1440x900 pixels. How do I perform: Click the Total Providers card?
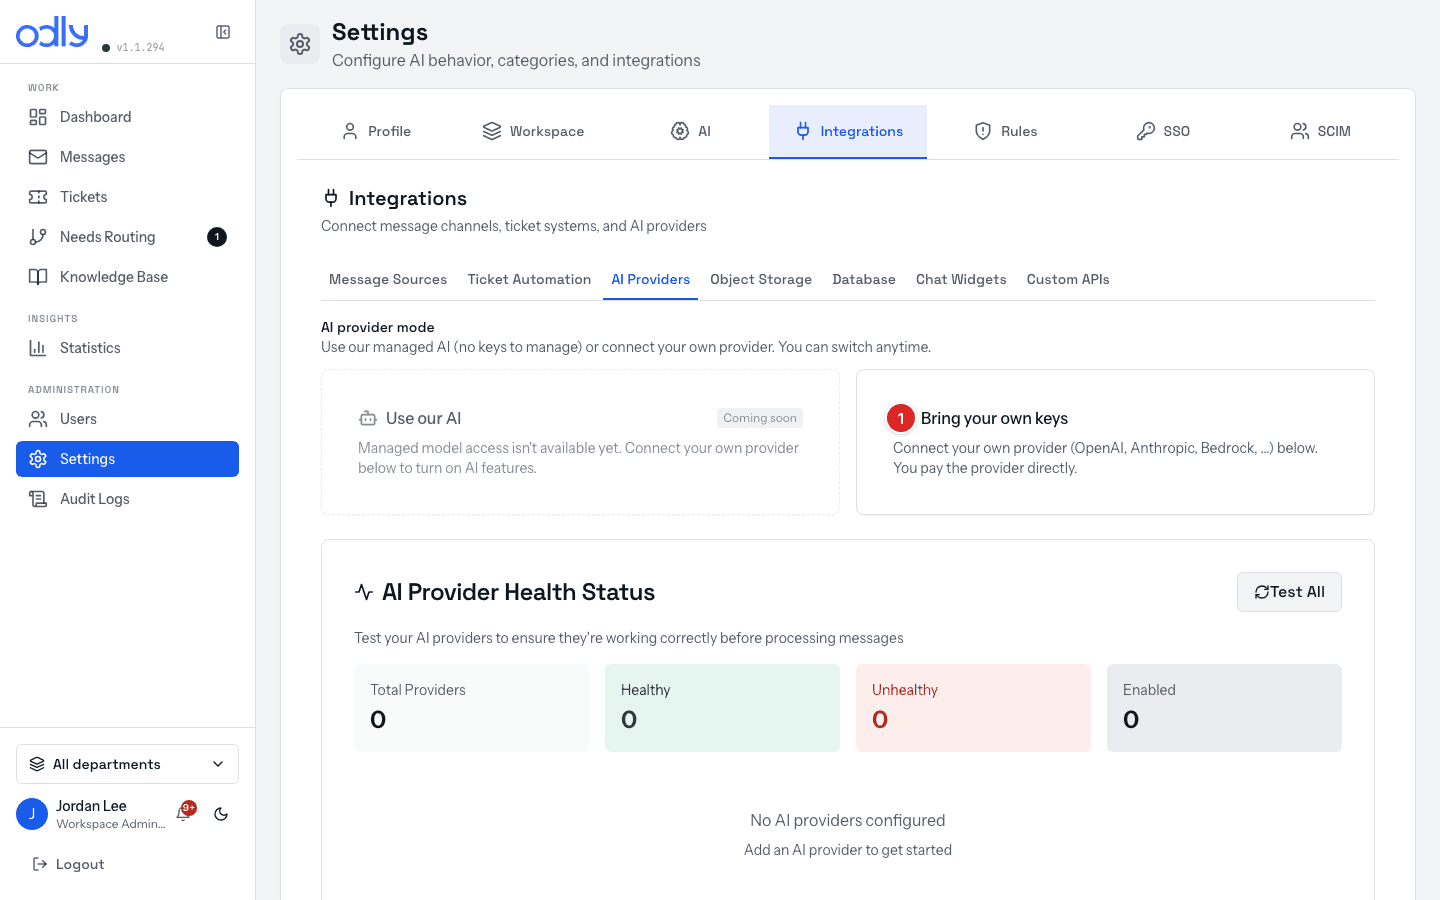click(471, 708)
